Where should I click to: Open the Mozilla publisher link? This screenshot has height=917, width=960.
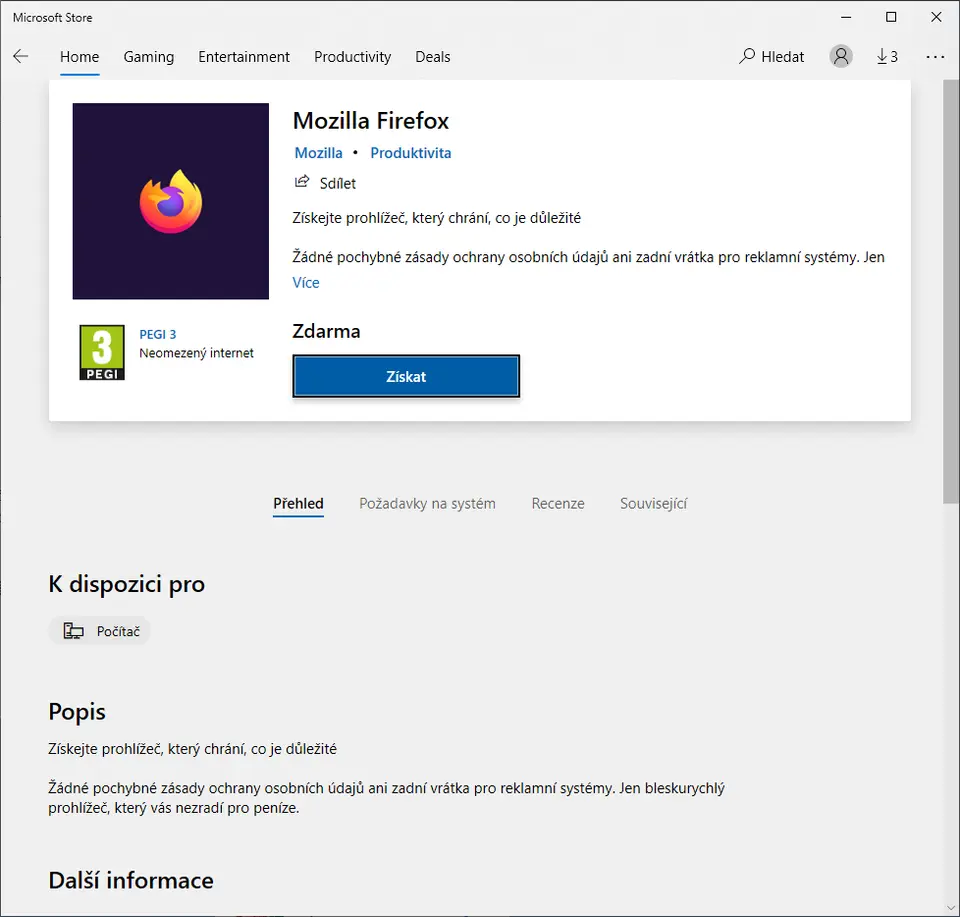319,153
